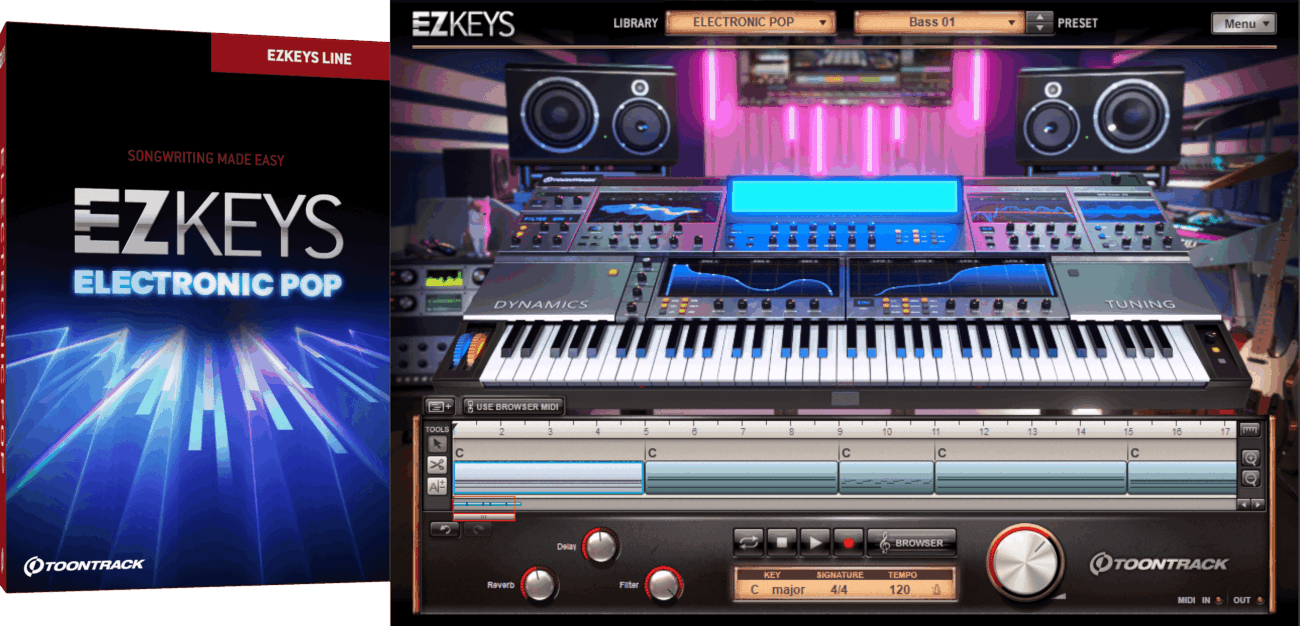
Task: Click the C chord label at bar 9
Action: tap(845, 453)
